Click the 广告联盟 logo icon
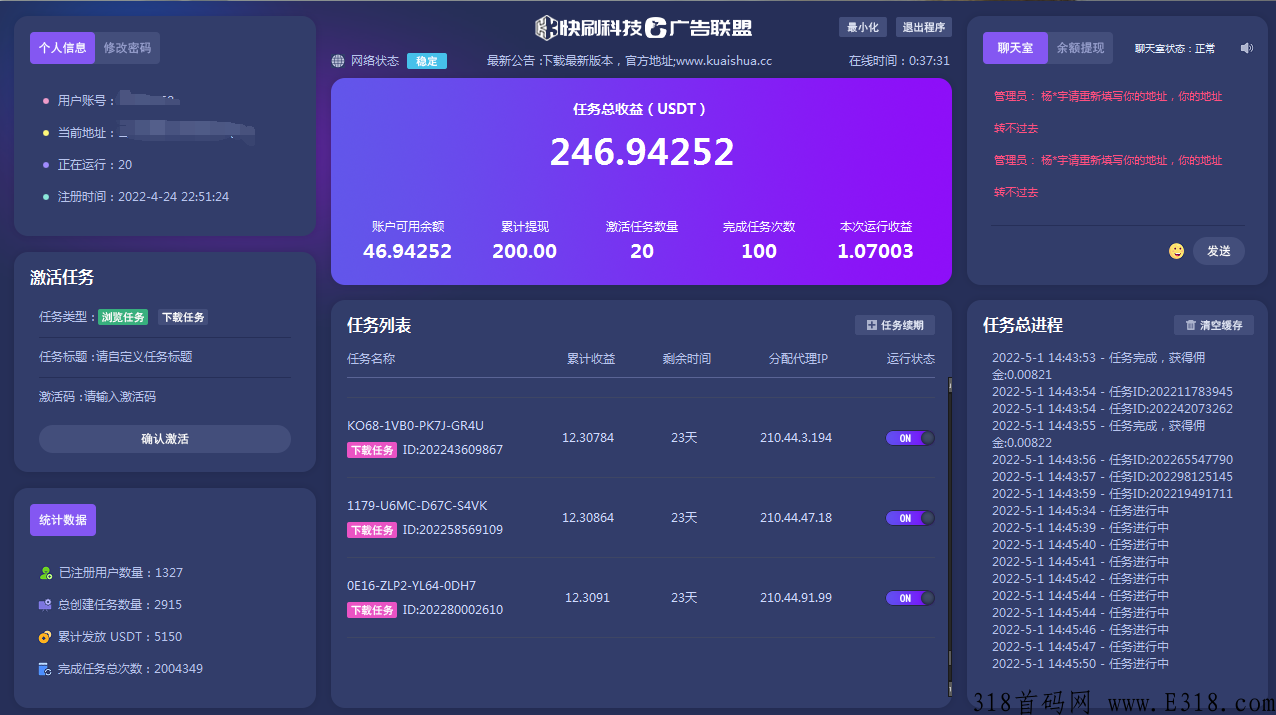 [656, 28]
